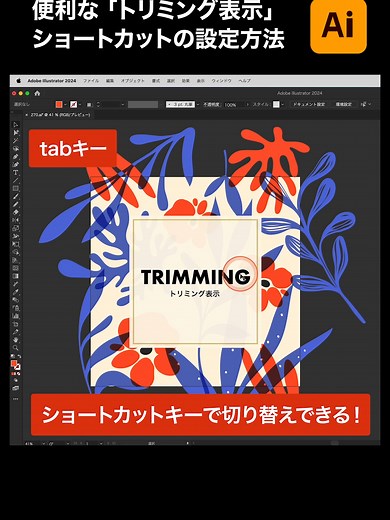Viewport: 390px width, 520px height.
Task: Click the graphic style swatch
Action: coord(276,105)
